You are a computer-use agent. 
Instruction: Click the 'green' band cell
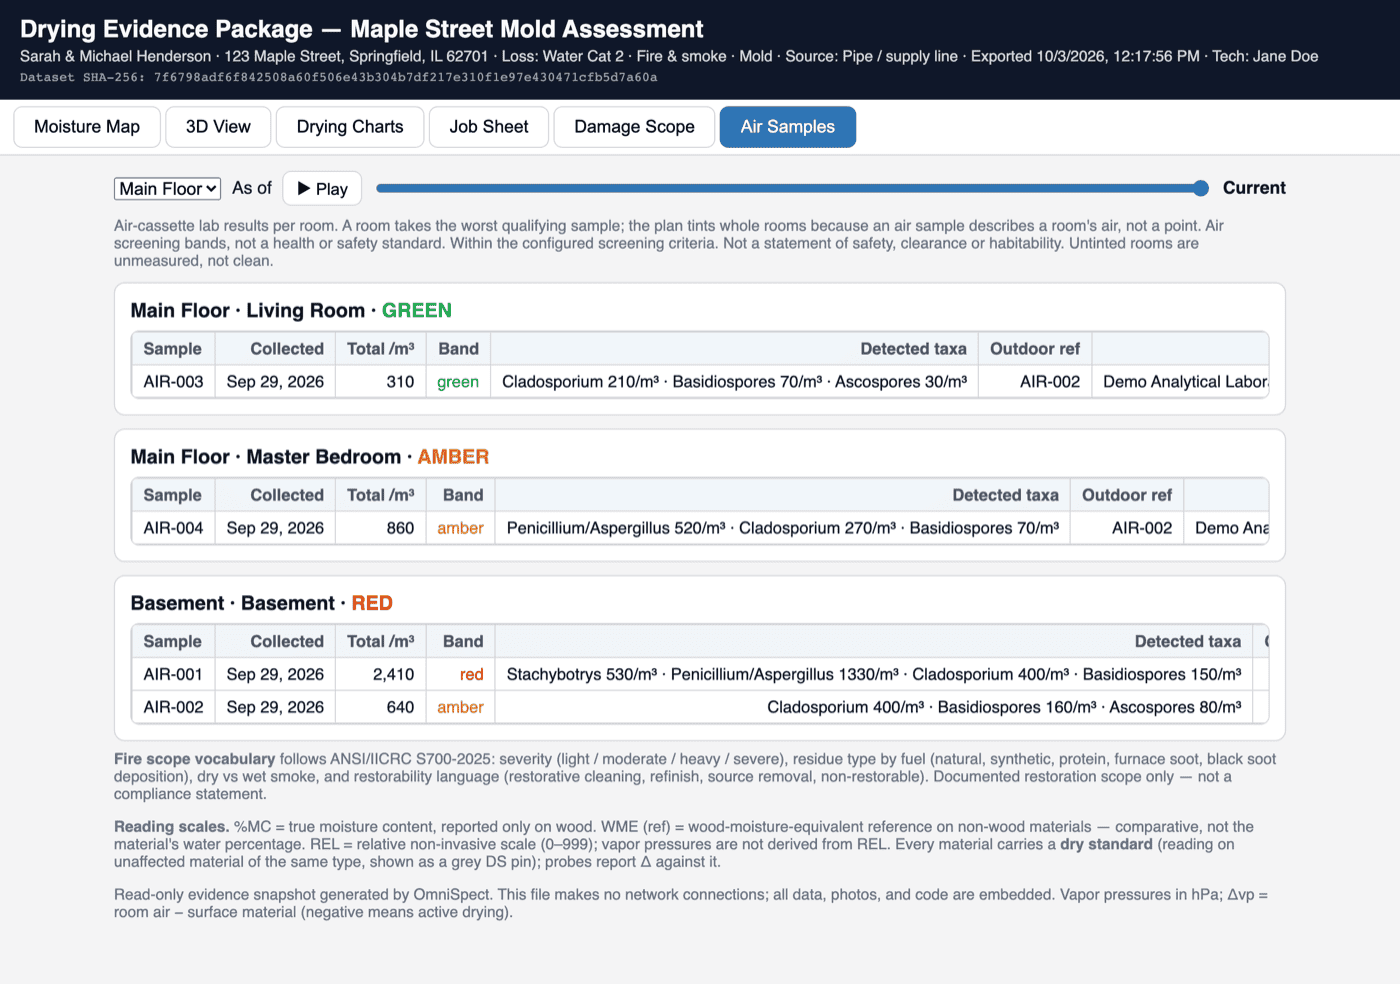458,382
